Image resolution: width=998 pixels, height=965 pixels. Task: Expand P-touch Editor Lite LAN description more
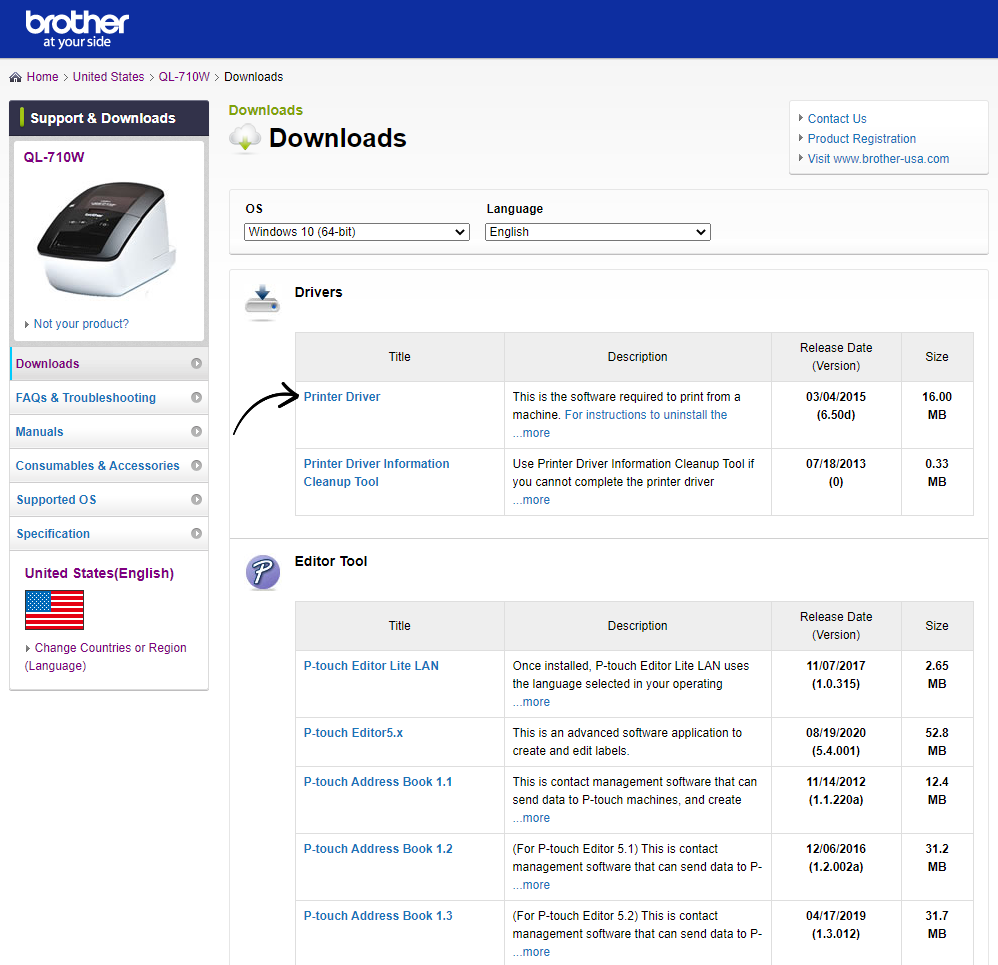[531, 702]
